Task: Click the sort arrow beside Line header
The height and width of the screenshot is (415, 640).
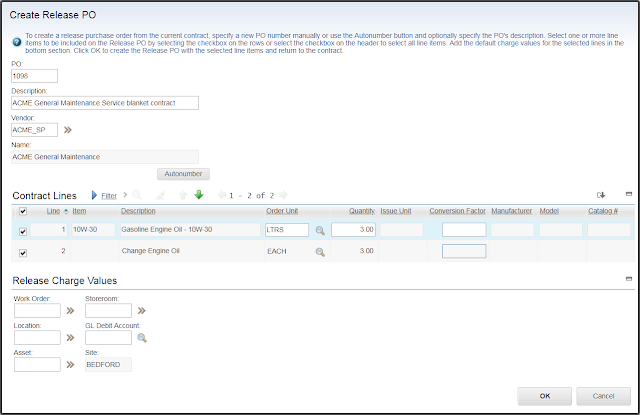Action: [66, 211]
